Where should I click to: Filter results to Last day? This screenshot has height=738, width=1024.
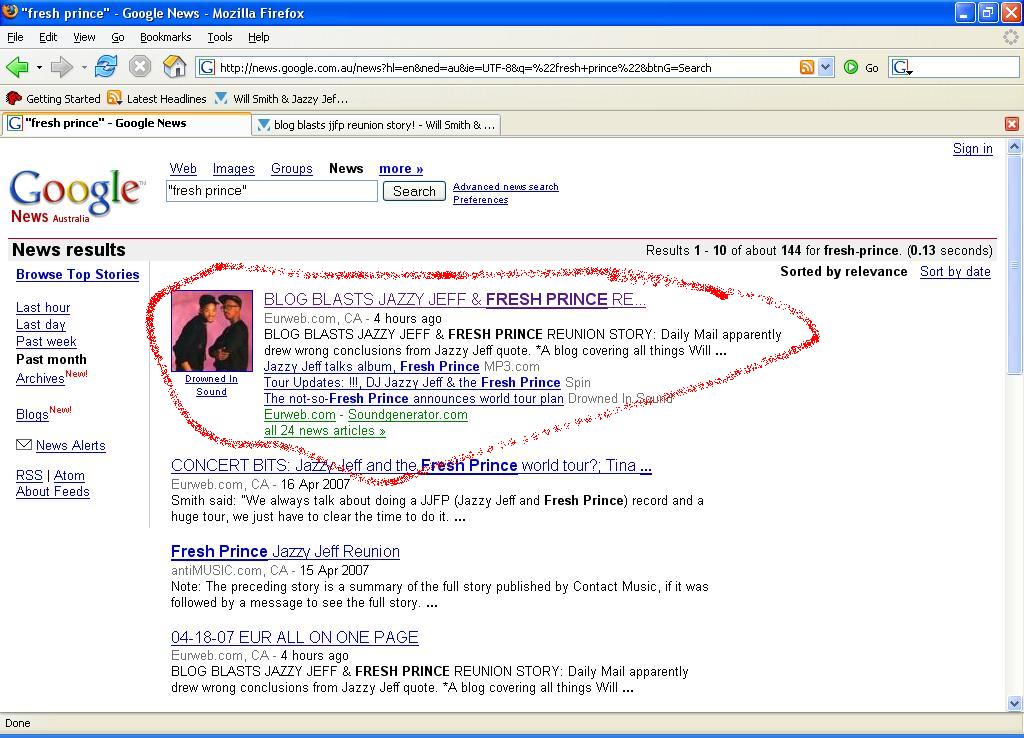[40, 325]
